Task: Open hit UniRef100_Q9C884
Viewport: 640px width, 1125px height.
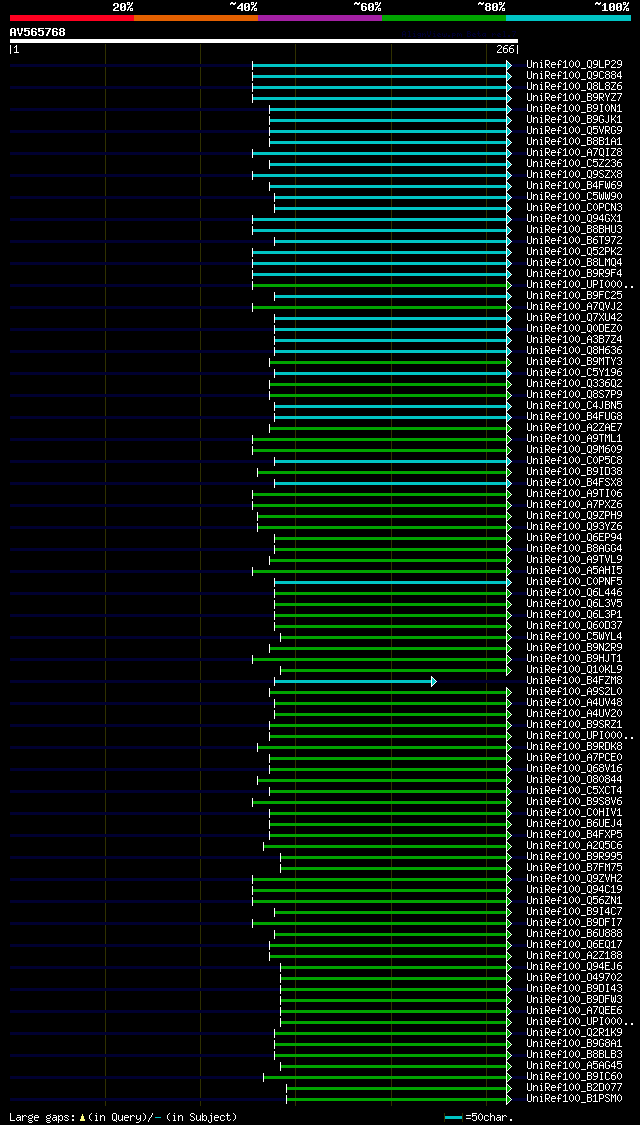Action: (x=574, y=75)
